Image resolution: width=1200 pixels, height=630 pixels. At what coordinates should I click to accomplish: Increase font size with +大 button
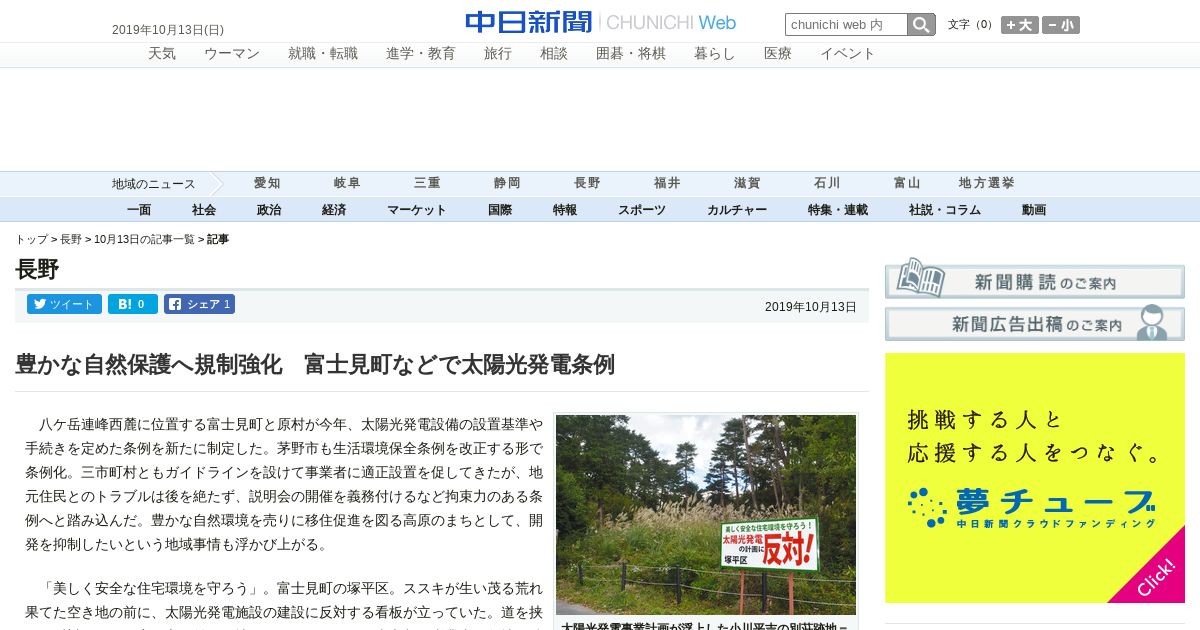1020,25
